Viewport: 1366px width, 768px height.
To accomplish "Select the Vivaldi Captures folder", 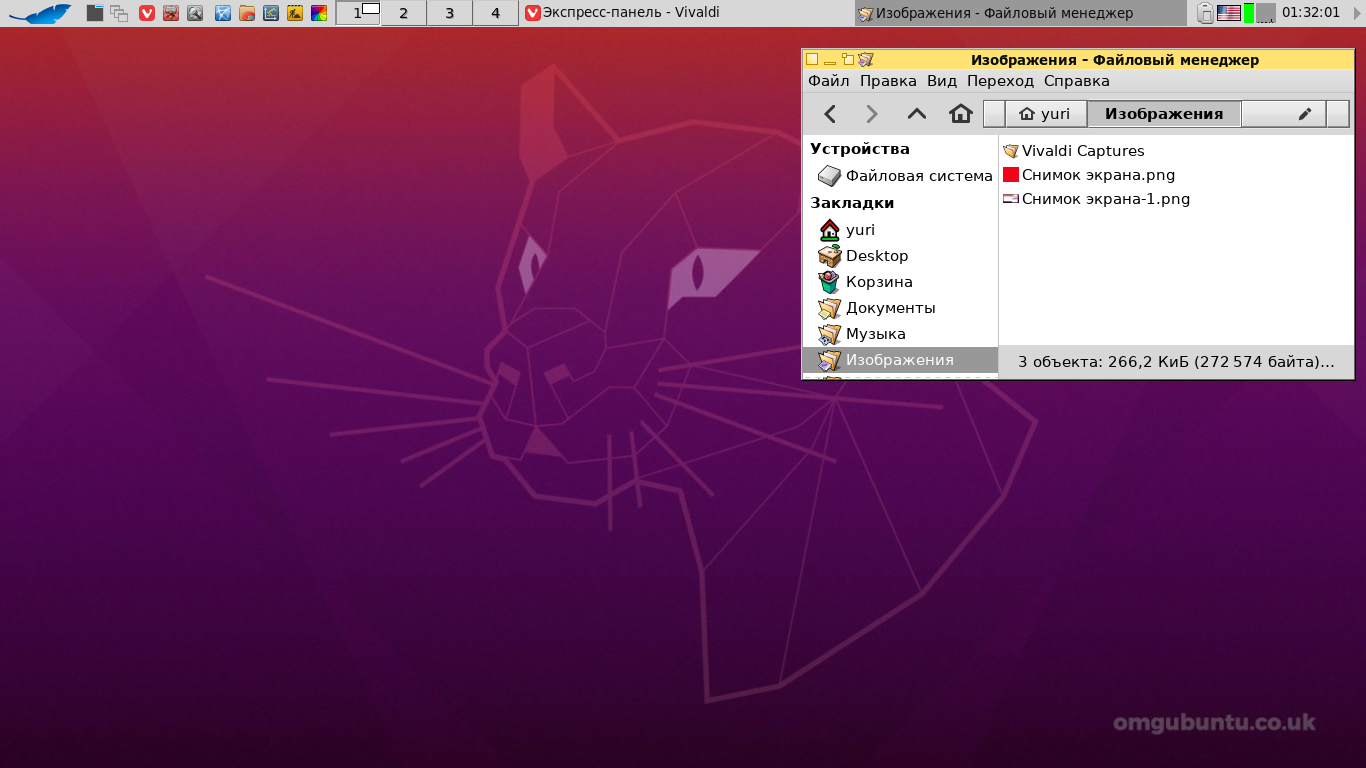I will click(1083, 151).
